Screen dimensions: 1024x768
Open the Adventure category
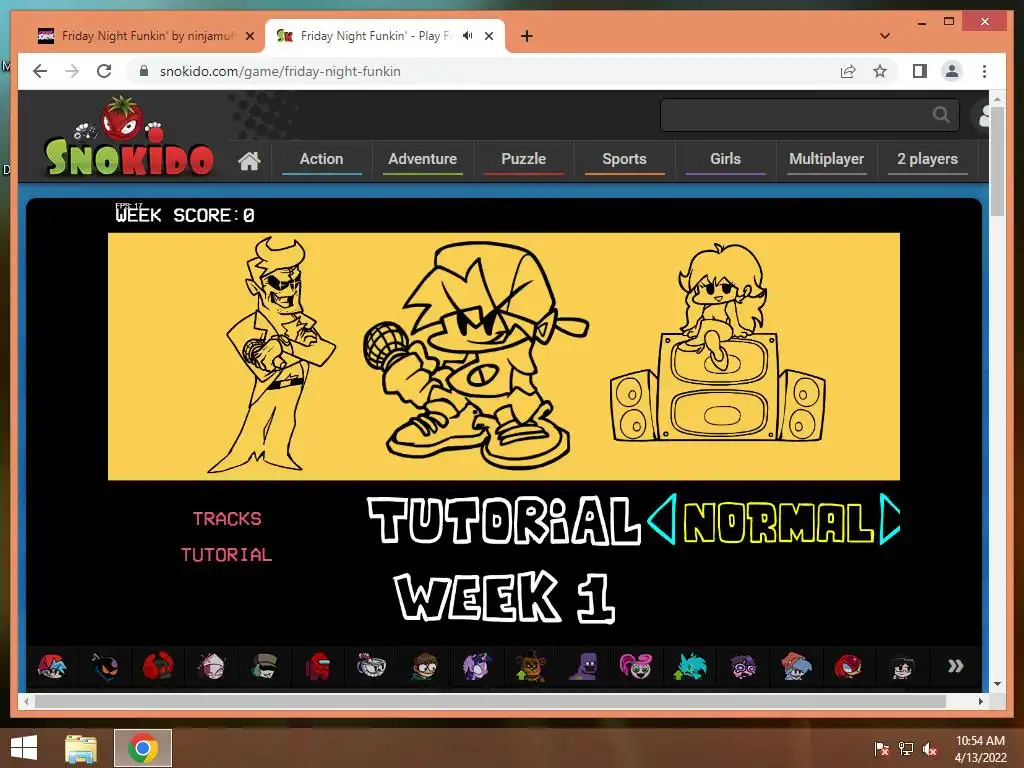pyautogui.click(x=423, y=159)
